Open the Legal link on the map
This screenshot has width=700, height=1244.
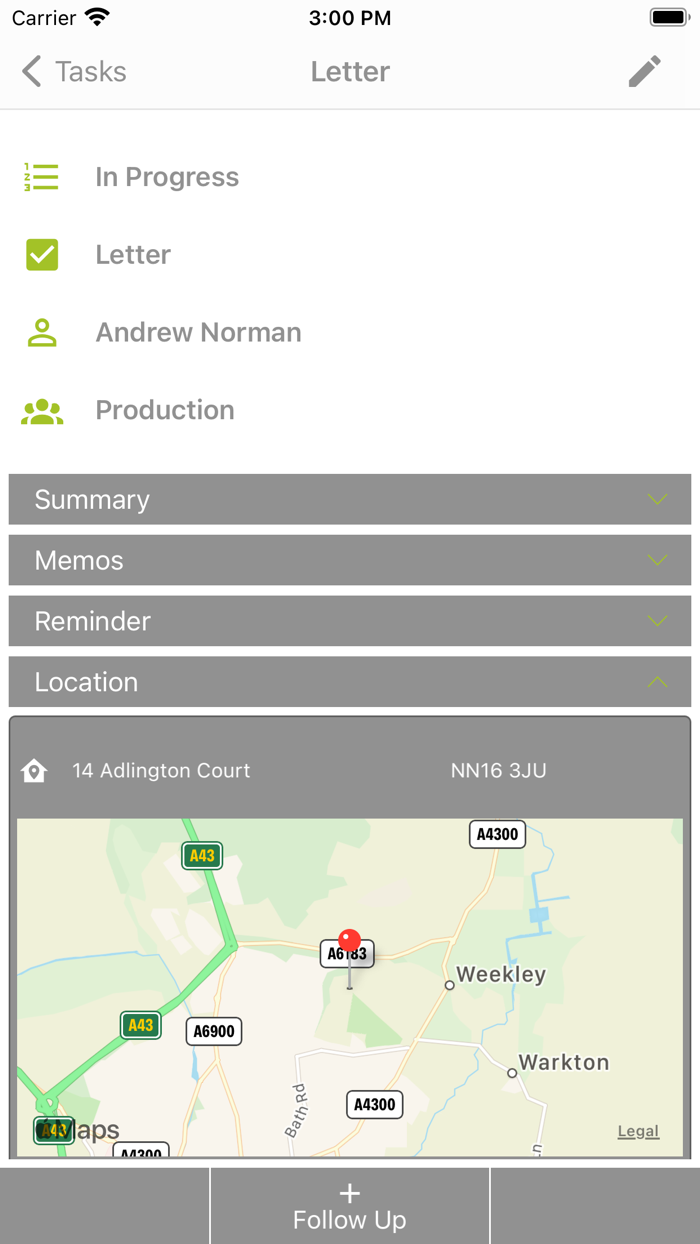tap(637, 1130)
